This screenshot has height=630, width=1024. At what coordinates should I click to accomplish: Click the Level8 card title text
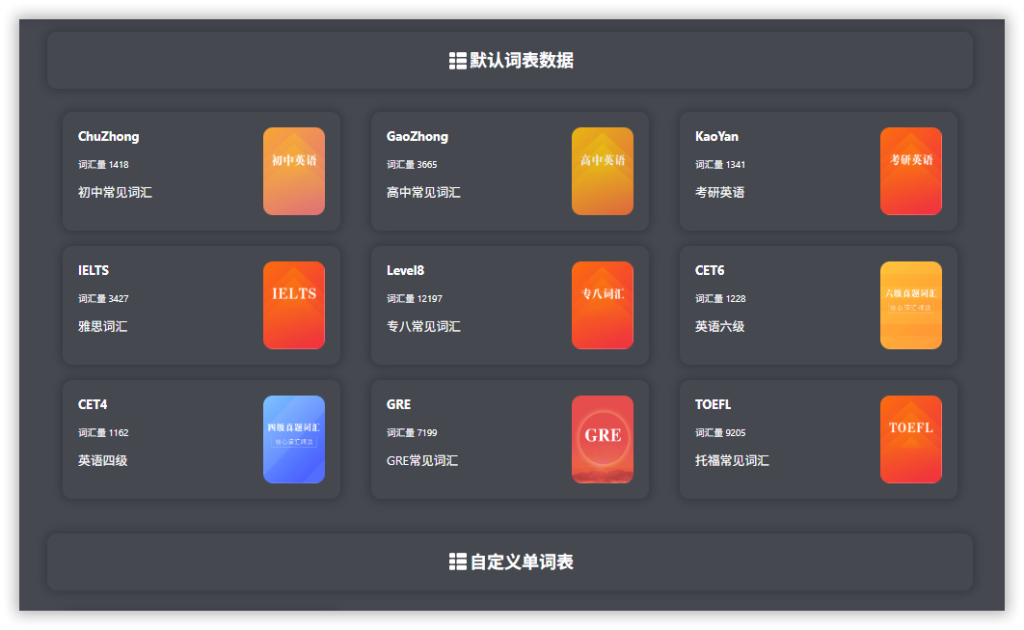(x=405, y=271)
